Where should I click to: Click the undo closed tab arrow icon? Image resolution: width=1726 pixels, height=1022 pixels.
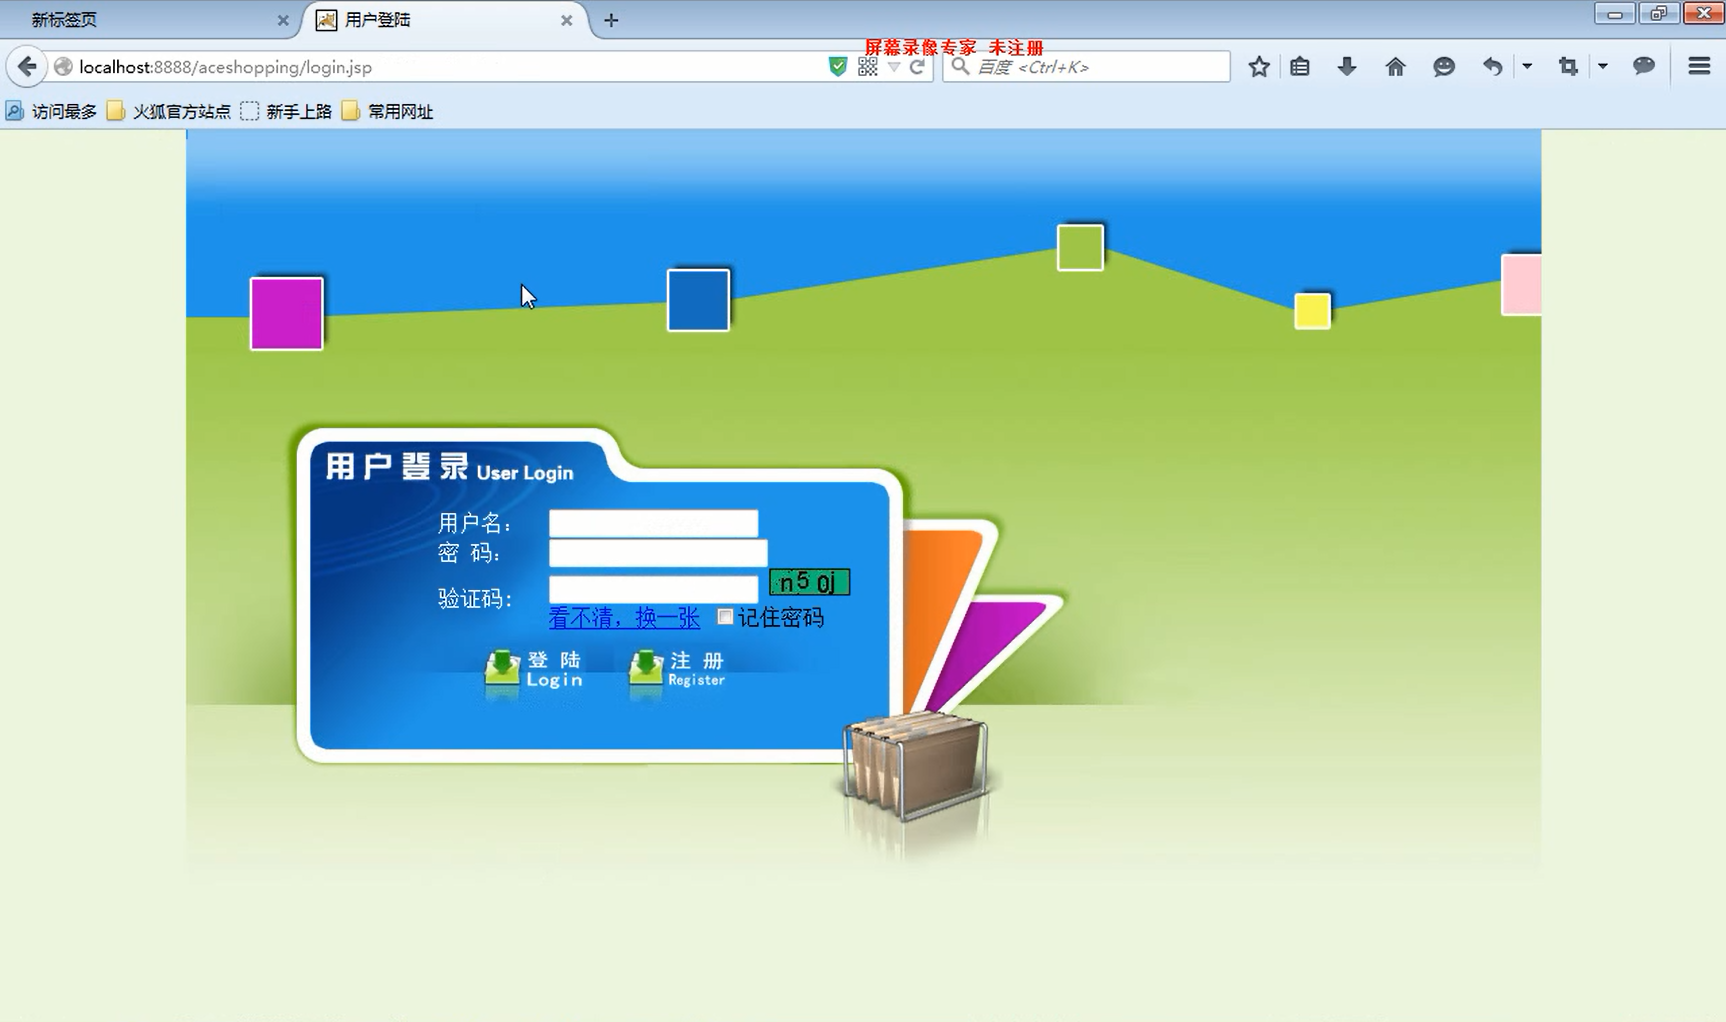coord(1492,67)
